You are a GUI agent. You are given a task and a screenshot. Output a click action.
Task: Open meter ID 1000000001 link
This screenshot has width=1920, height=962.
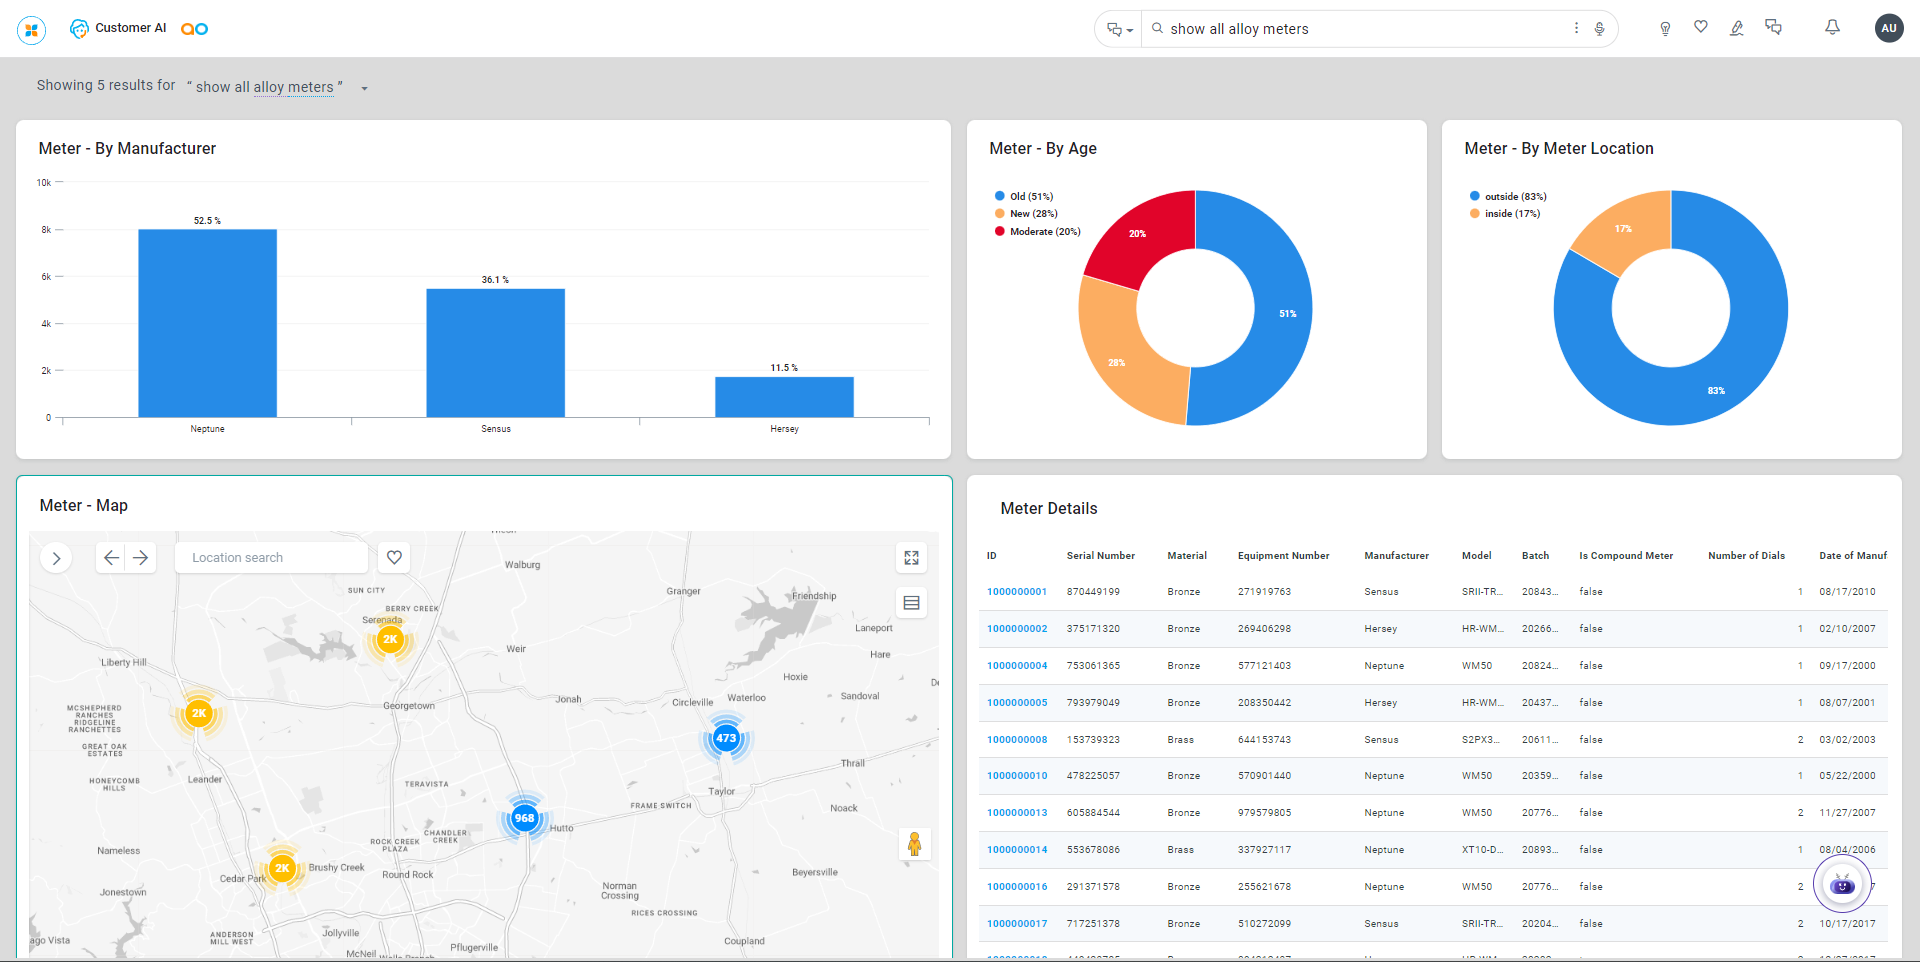1016,592
